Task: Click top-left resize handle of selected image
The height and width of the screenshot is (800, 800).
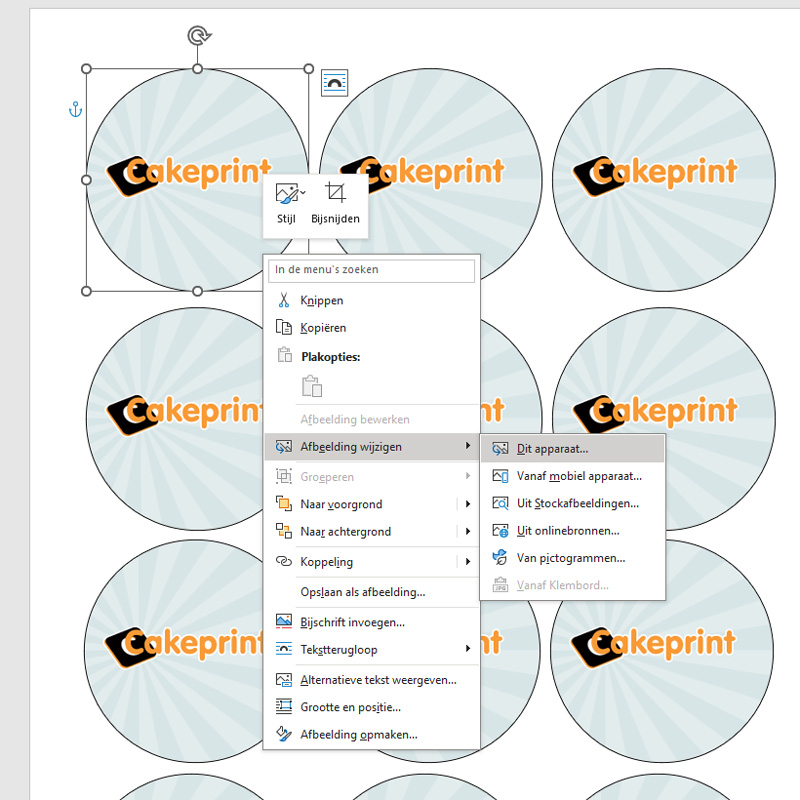Action: [86, 68]
